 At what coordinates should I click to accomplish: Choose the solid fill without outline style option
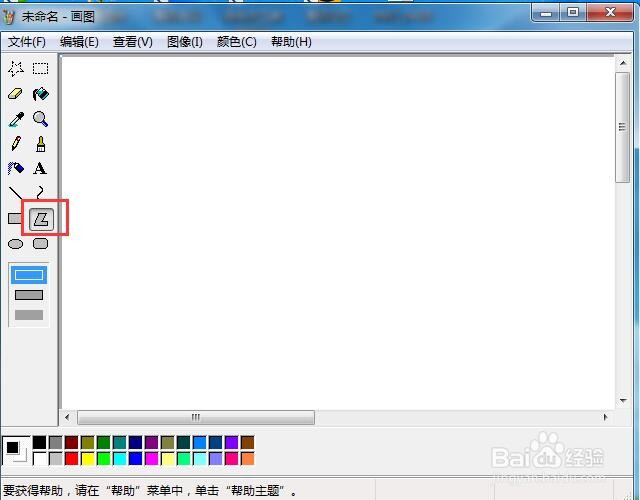[29, 315]
